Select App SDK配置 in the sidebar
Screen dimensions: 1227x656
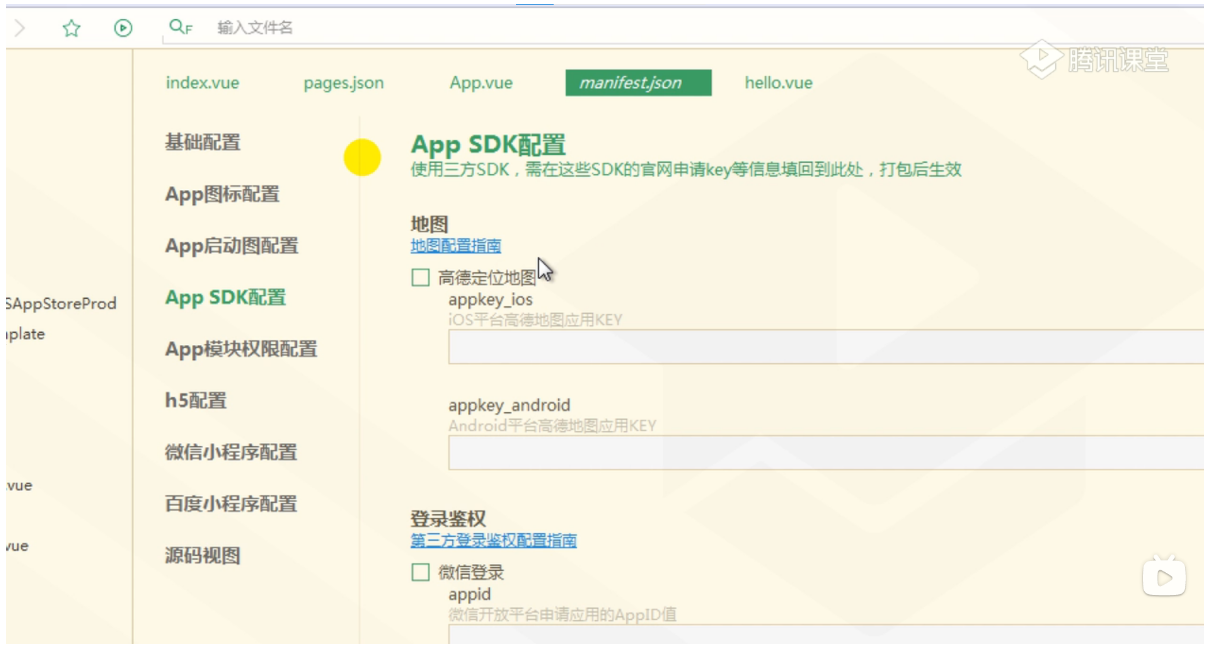click(226, 297)
